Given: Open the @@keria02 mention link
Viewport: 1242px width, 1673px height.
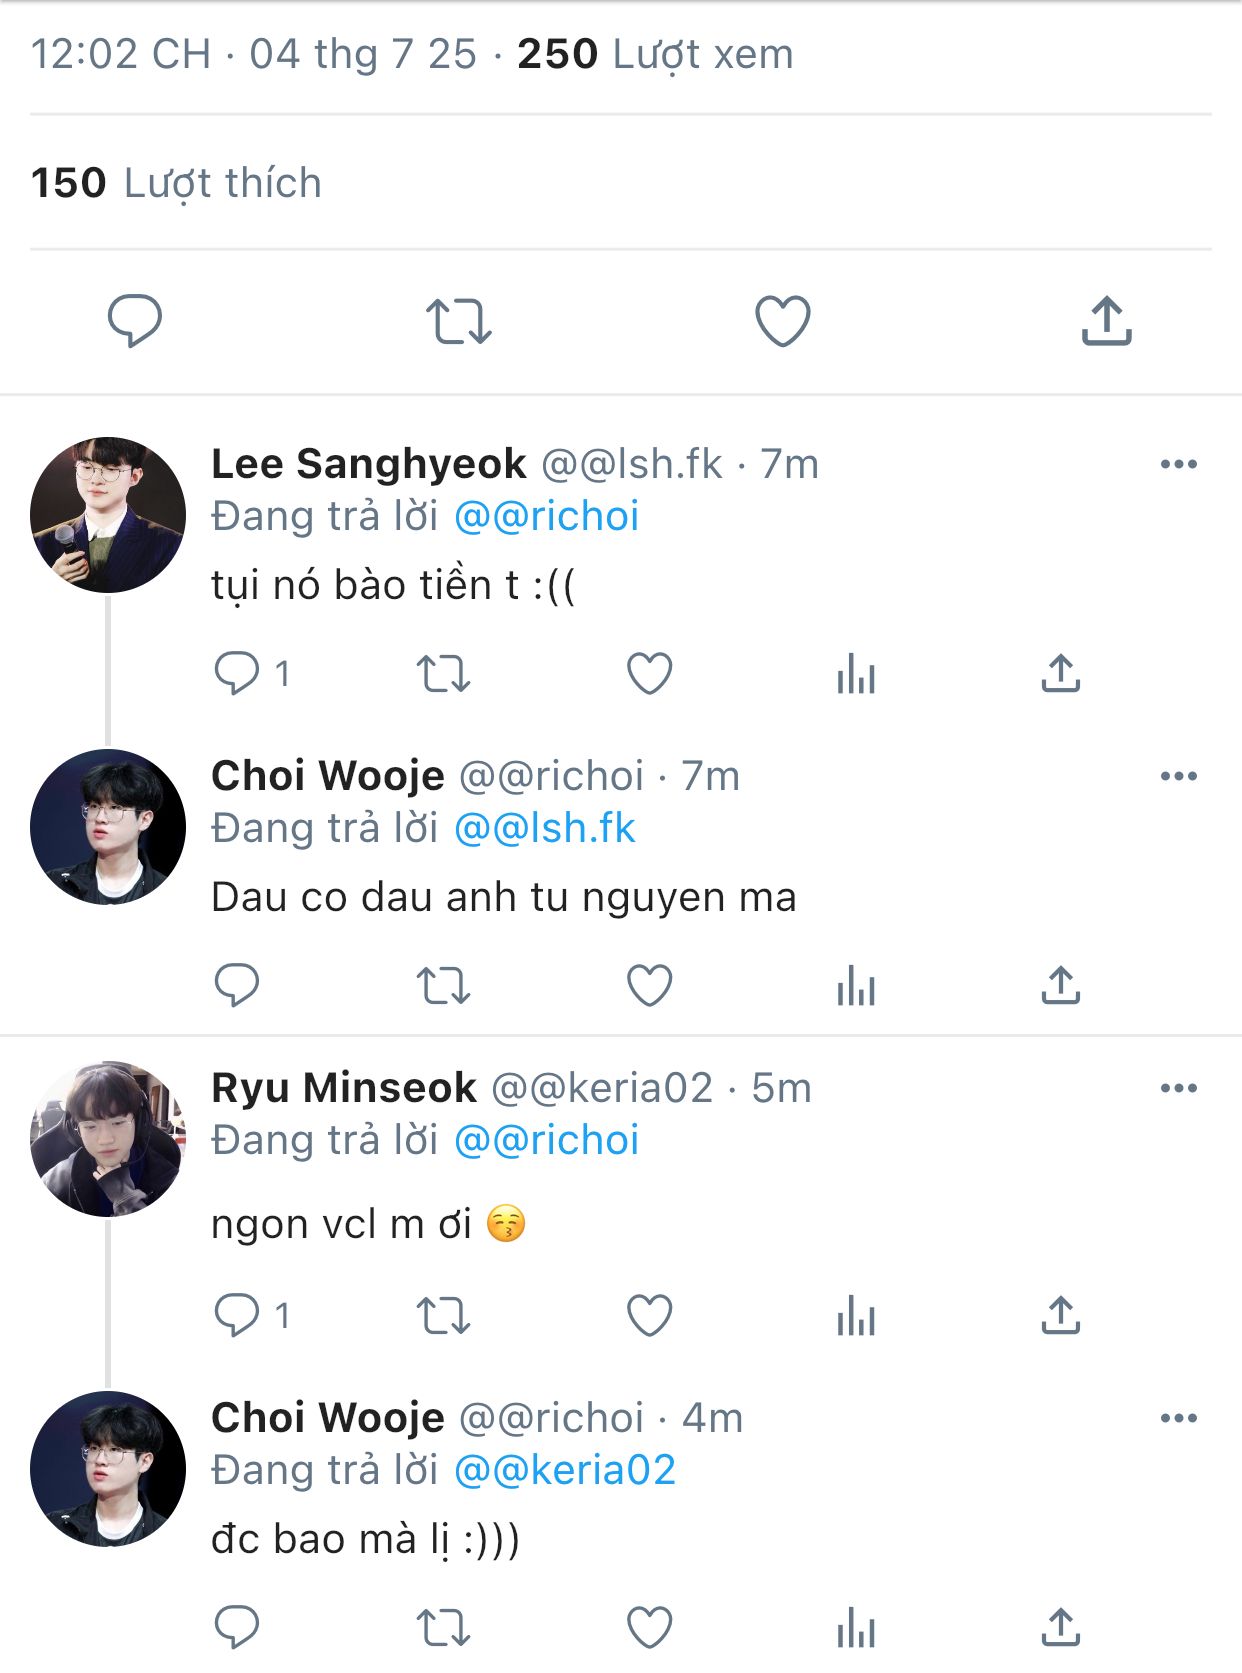Looking at the screenshot, I should [x=565, y=1470].
